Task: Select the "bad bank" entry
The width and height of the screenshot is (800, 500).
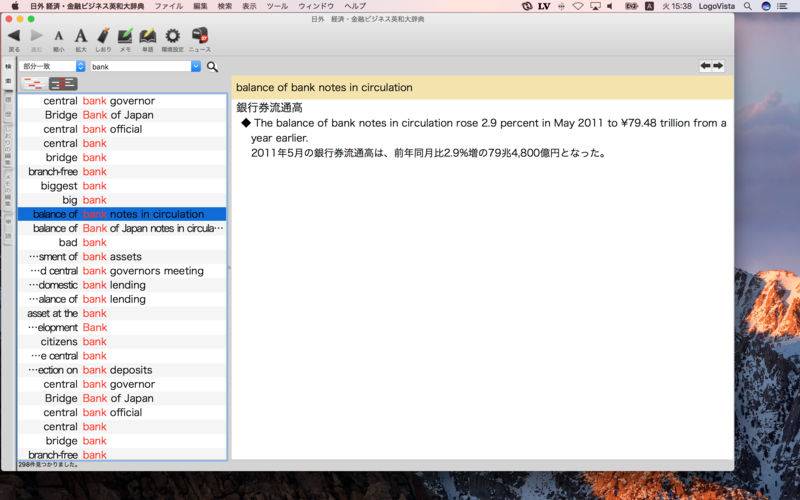Action: pos(122,242)
